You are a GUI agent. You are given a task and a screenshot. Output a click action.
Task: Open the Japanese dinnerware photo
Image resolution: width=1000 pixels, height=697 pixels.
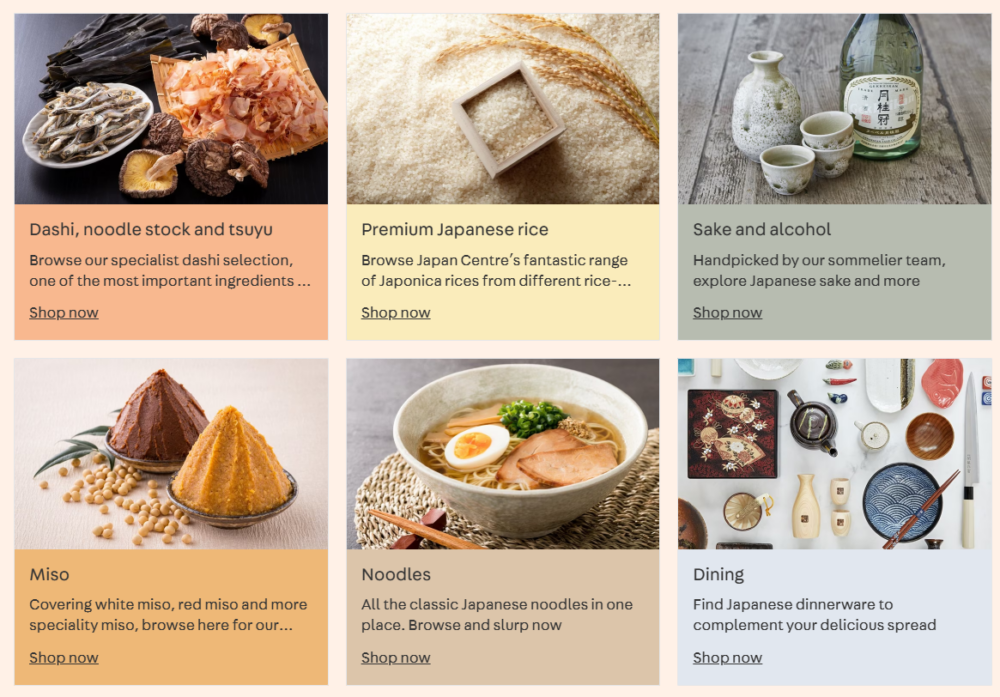[834, 453]
